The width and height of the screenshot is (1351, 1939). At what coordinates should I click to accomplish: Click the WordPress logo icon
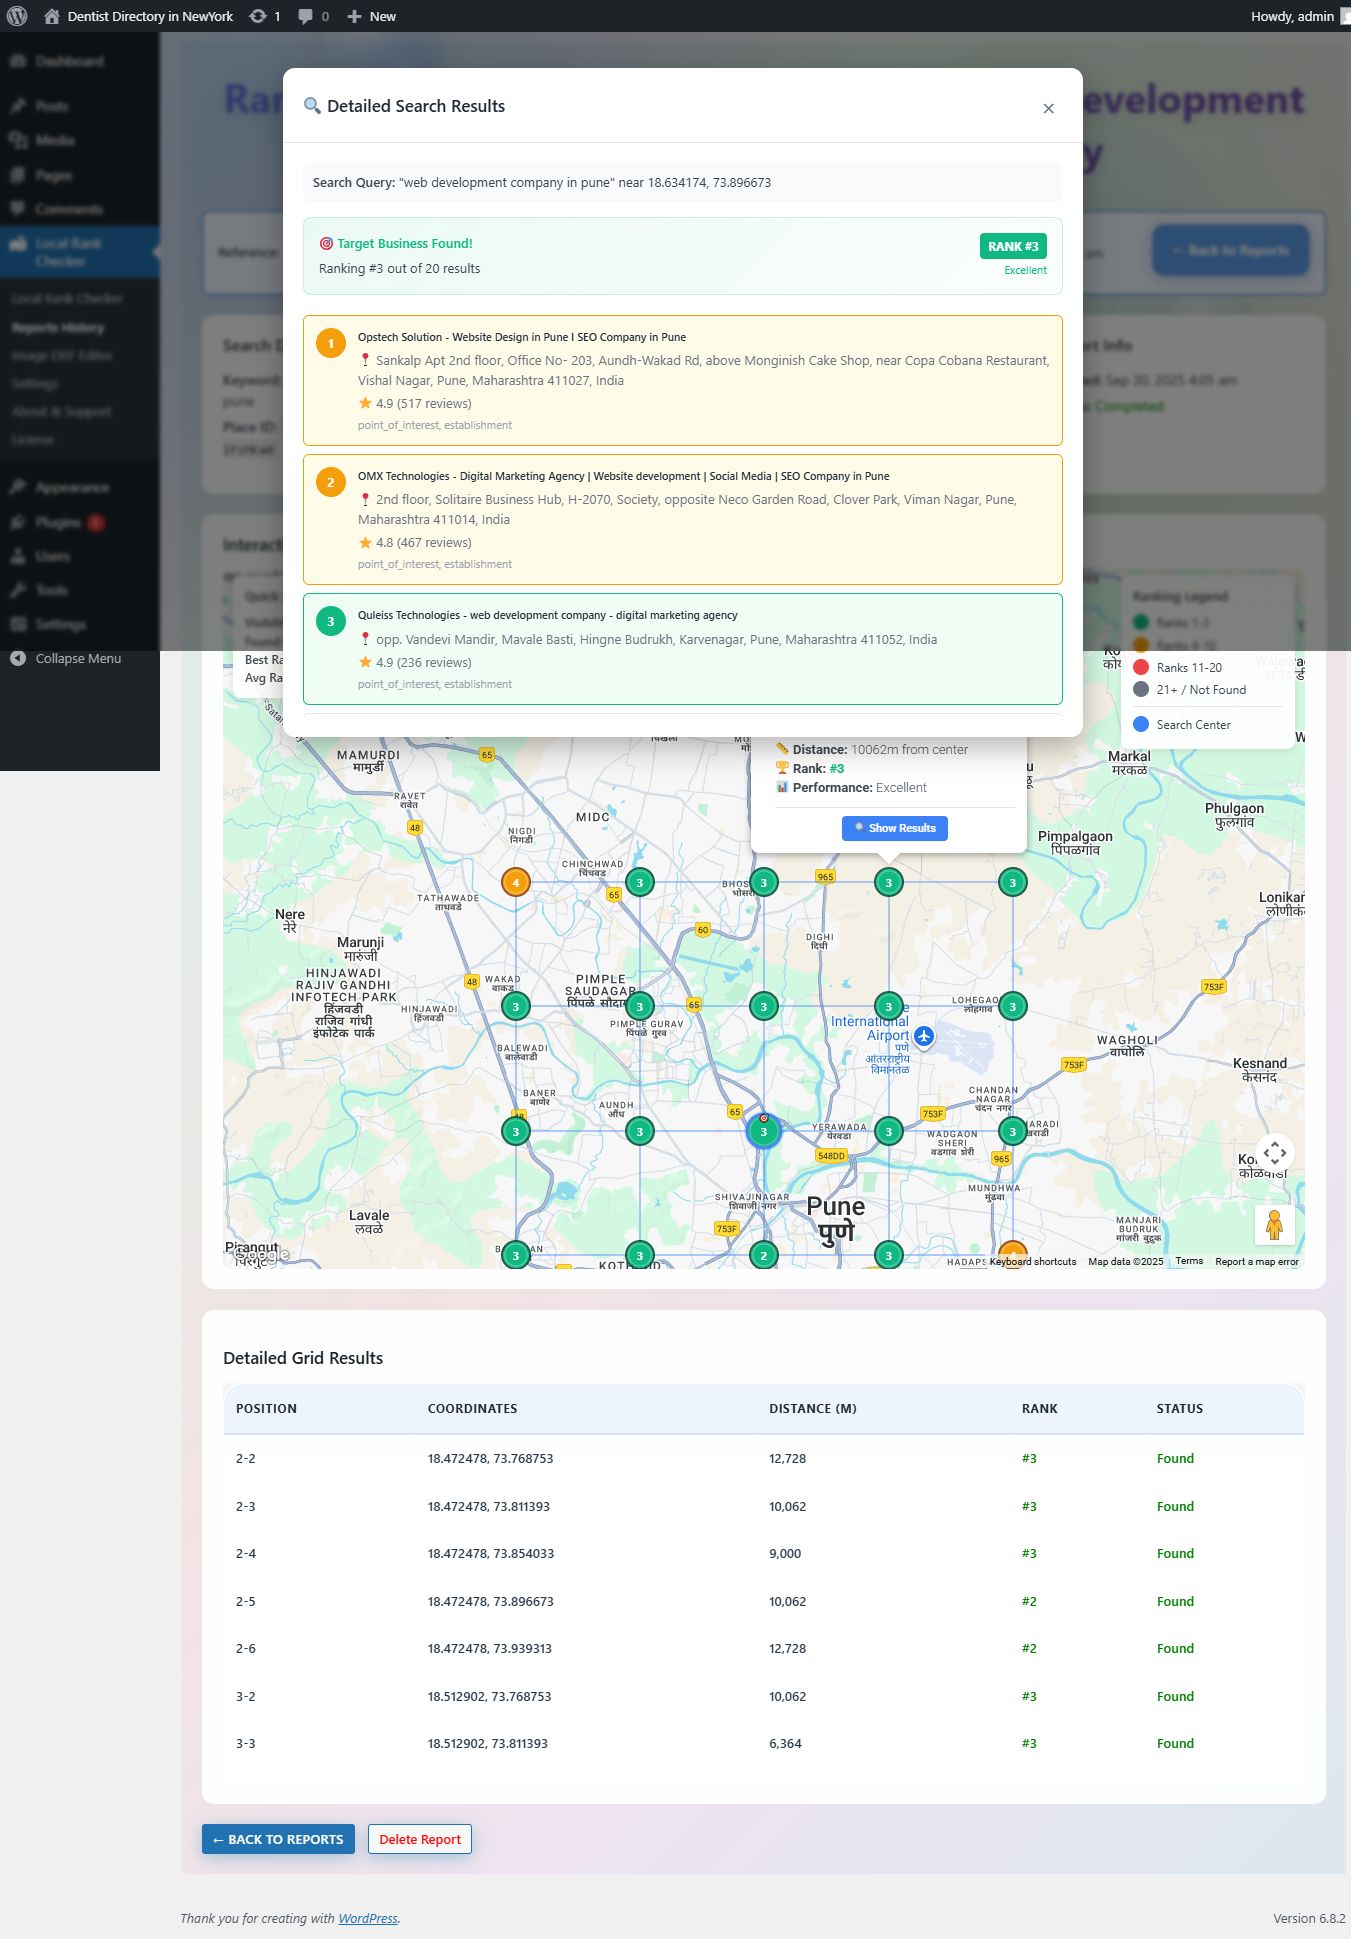17,16
